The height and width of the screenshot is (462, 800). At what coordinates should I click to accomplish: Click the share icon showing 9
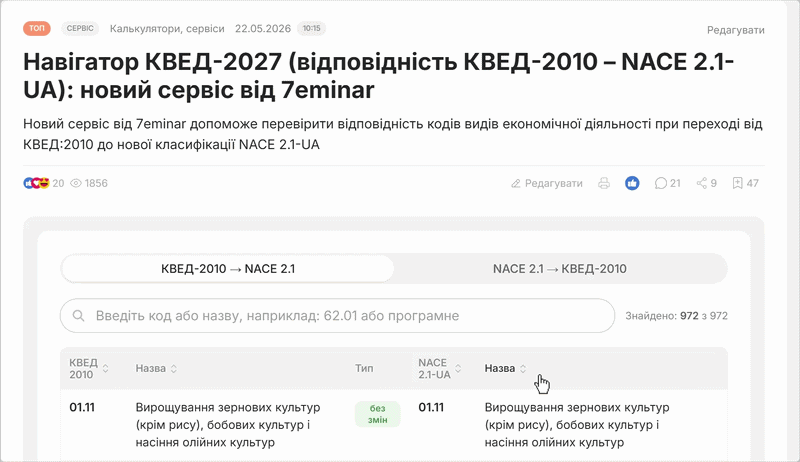[x=707, y=183]
